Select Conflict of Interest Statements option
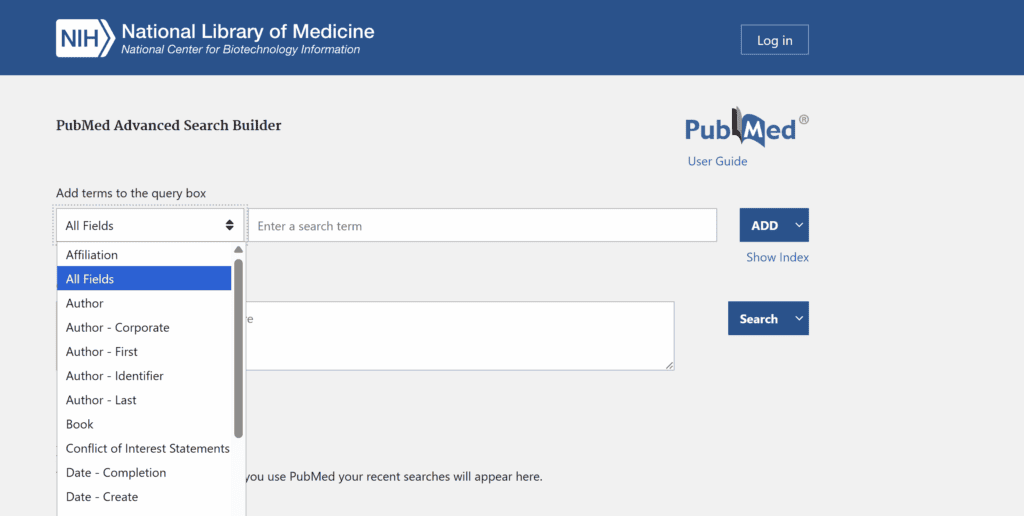This screenshot has height=516, width=1024. tap(144, 448)
